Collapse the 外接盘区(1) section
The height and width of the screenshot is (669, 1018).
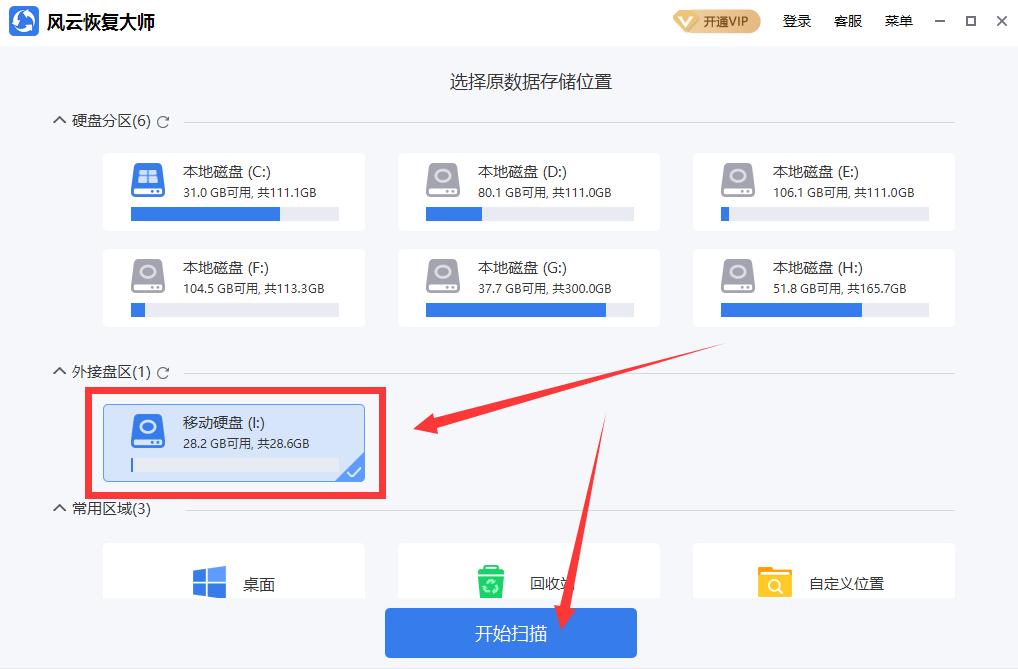tap(59, 371)
